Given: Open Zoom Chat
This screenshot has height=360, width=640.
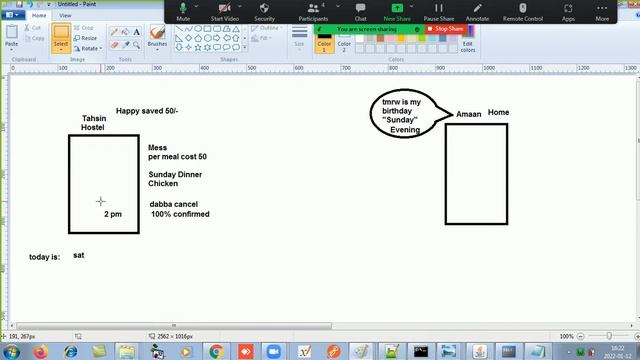Looking at the screenshot, I should pos(360,12).
